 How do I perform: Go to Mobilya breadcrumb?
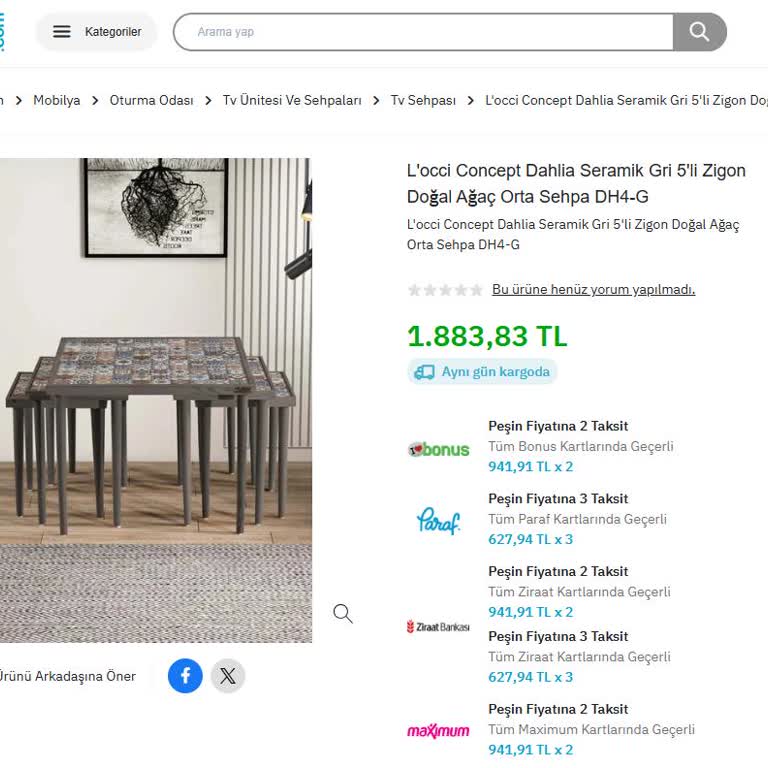pos(56,100)
